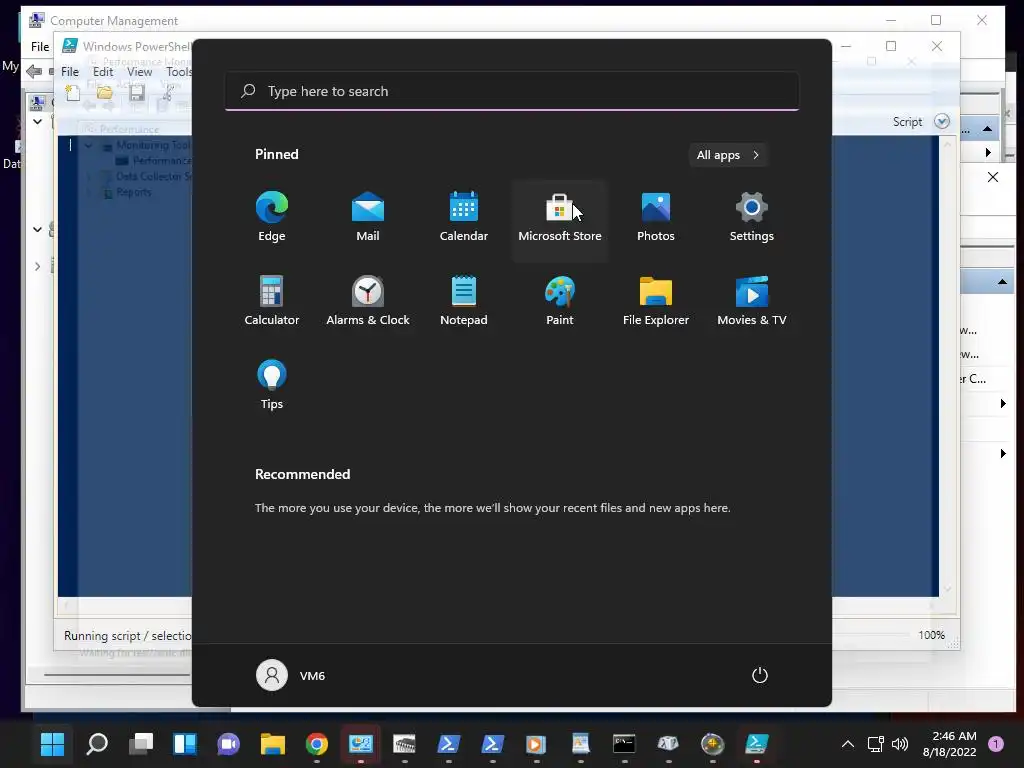Open the notification center badge

[x=996, y=743]
